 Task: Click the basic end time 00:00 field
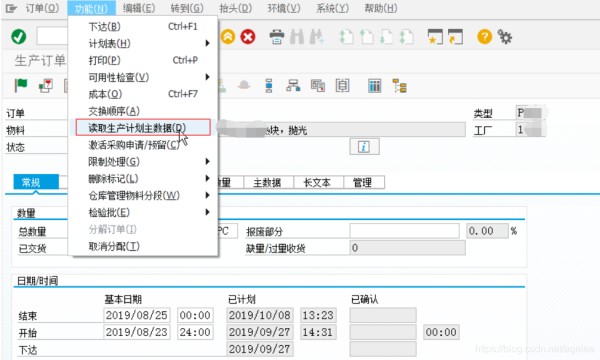(195, 315)
